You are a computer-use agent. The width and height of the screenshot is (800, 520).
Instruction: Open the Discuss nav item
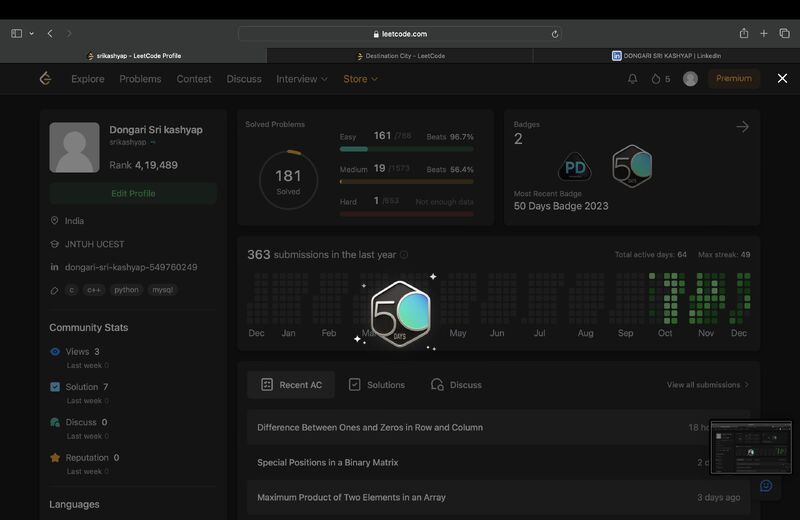(244, 79)
